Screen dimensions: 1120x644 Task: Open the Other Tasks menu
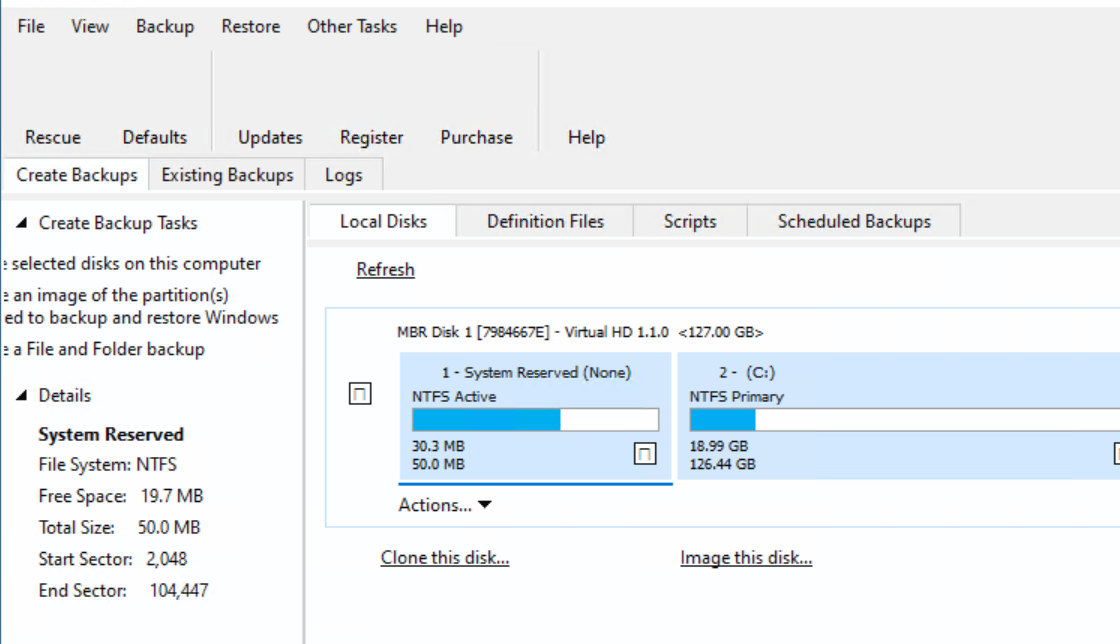pyautogui.click(x=352, y=26)
